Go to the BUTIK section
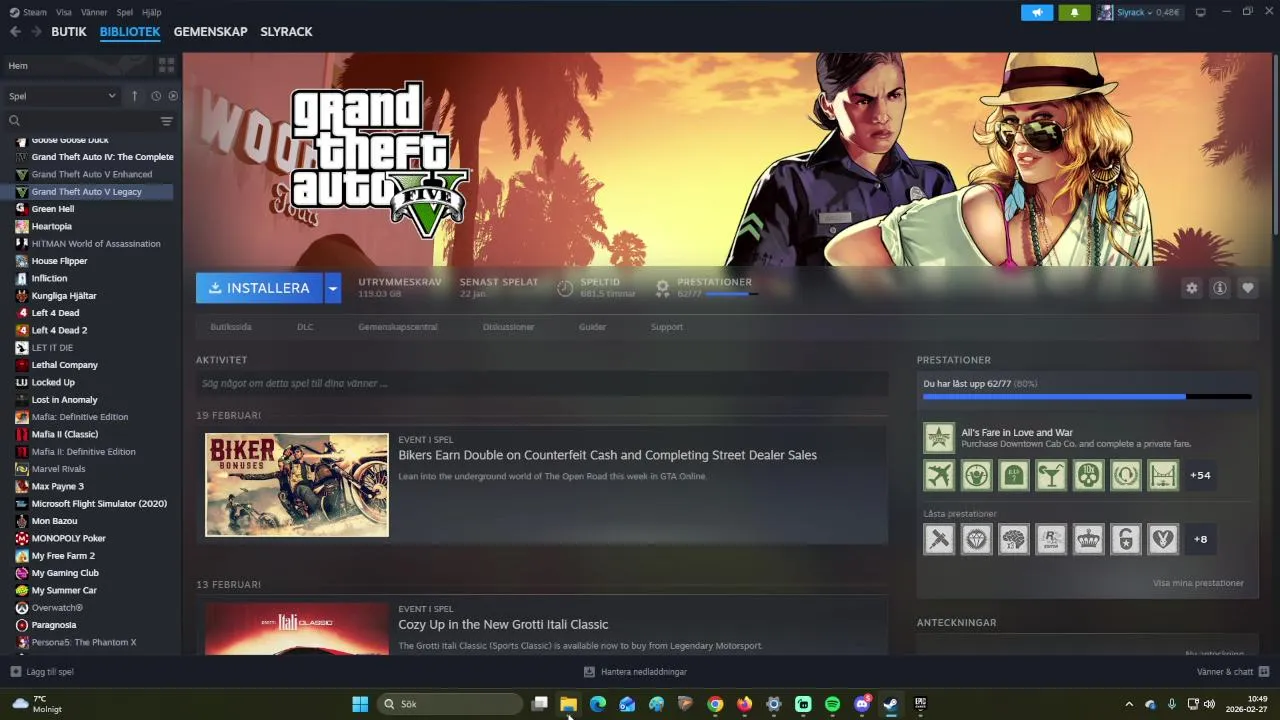Viewport: 1280px width, 720px height. pos(69,32)
